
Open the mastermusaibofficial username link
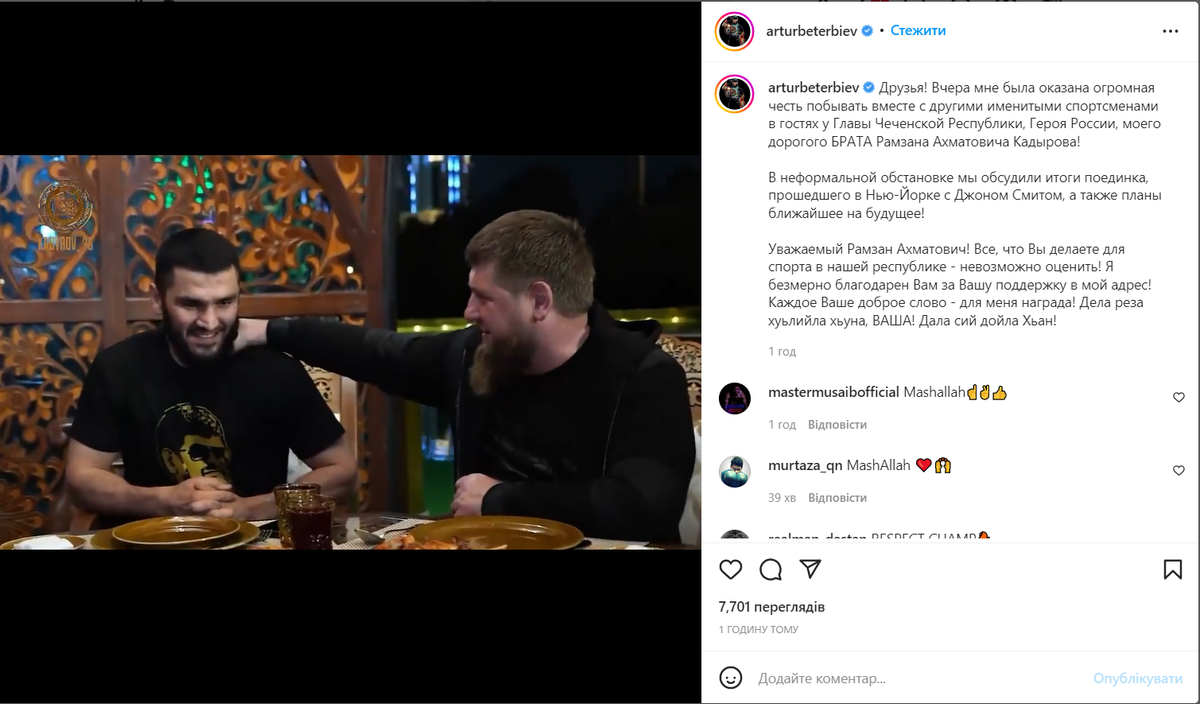tap(833, 392)
